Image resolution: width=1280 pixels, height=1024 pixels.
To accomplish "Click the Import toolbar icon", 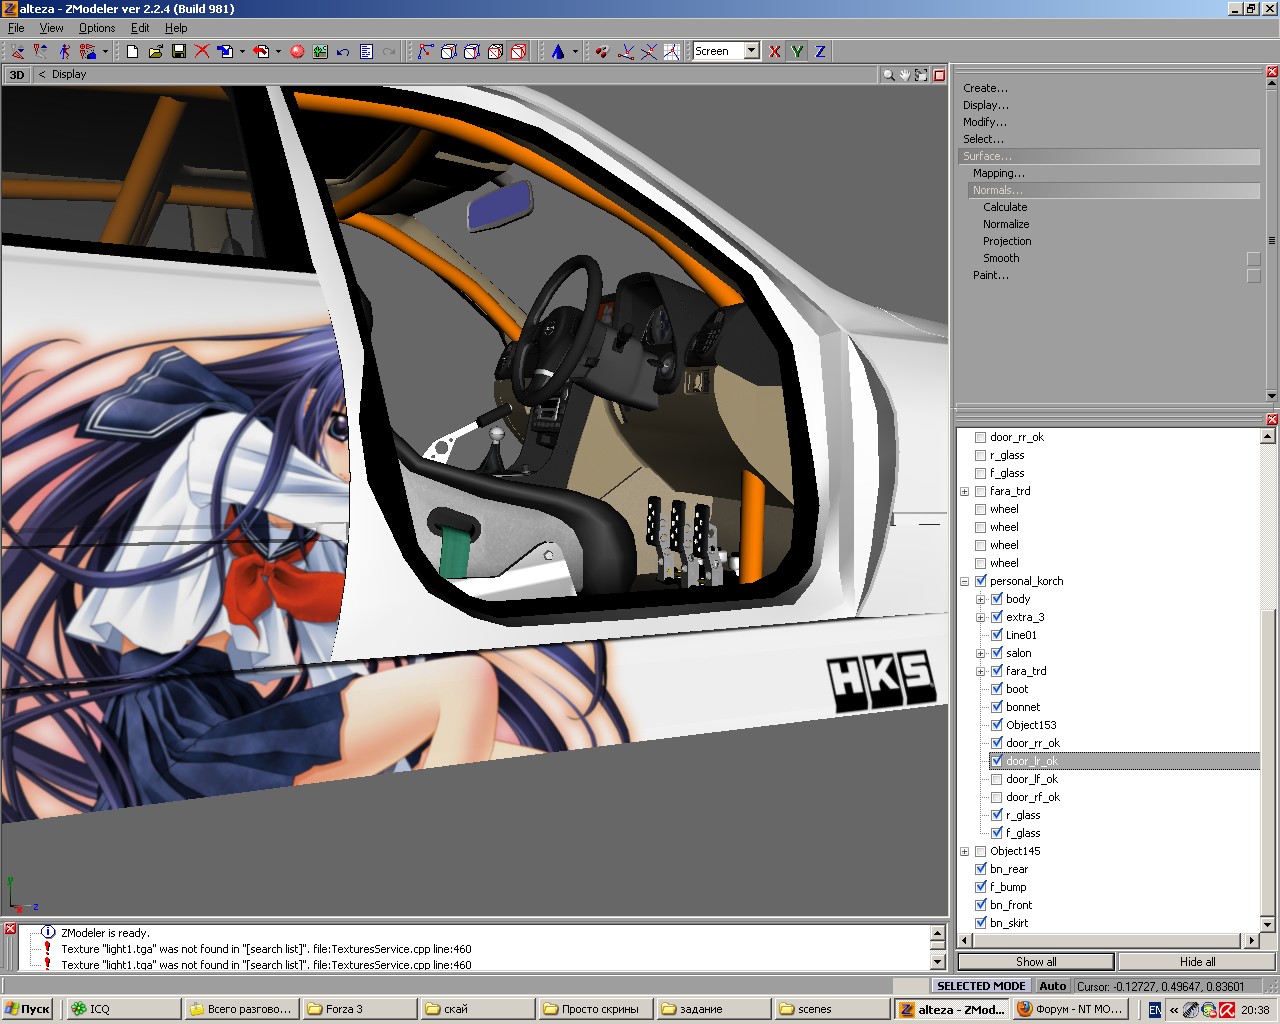I will (x=225, y=51).
